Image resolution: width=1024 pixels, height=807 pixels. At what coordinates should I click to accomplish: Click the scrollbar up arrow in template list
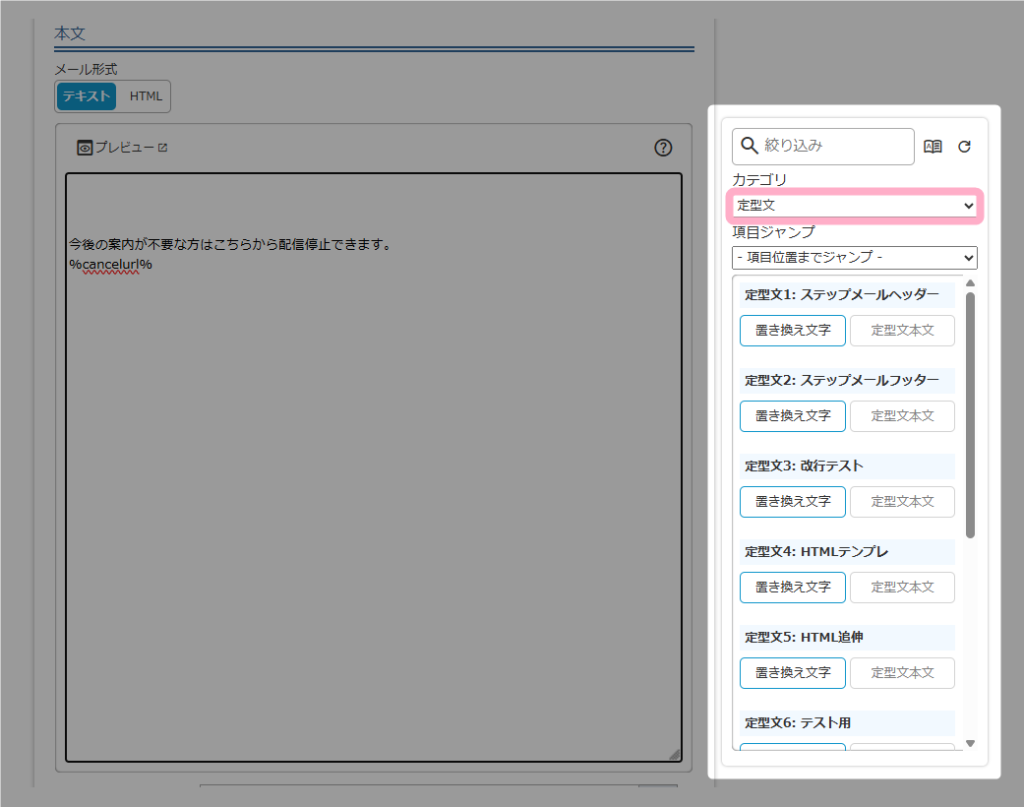(x=969, y=283)
